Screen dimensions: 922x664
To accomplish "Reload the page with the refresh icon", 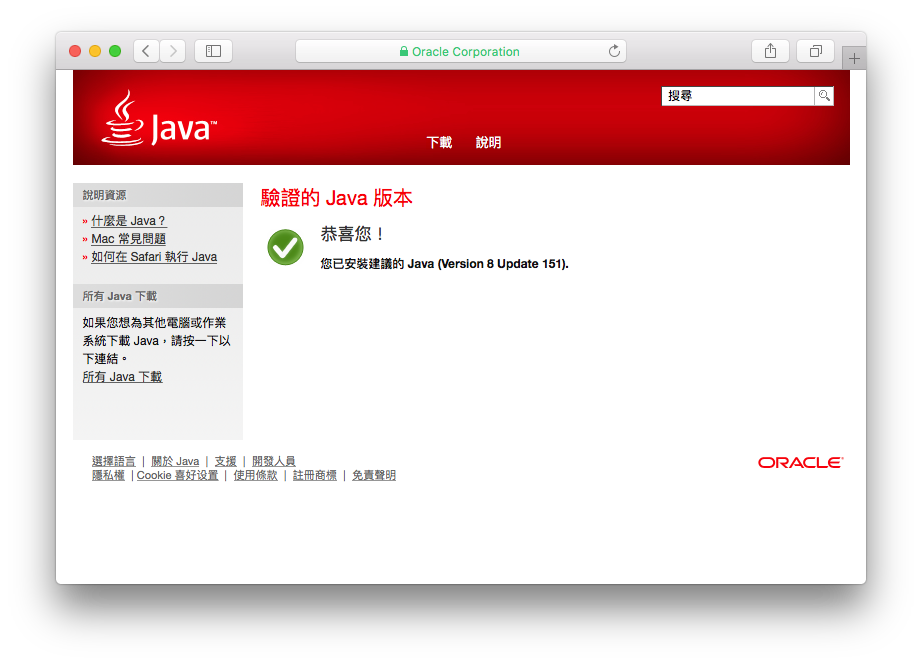I will [614, 51].
